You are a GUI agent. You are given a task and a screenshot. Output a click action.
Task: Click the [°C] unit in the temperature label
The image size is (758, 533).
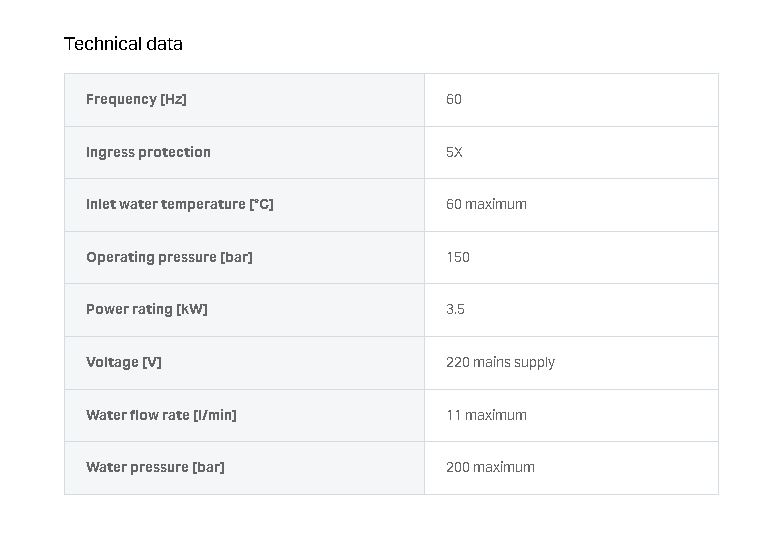point(261,204)
